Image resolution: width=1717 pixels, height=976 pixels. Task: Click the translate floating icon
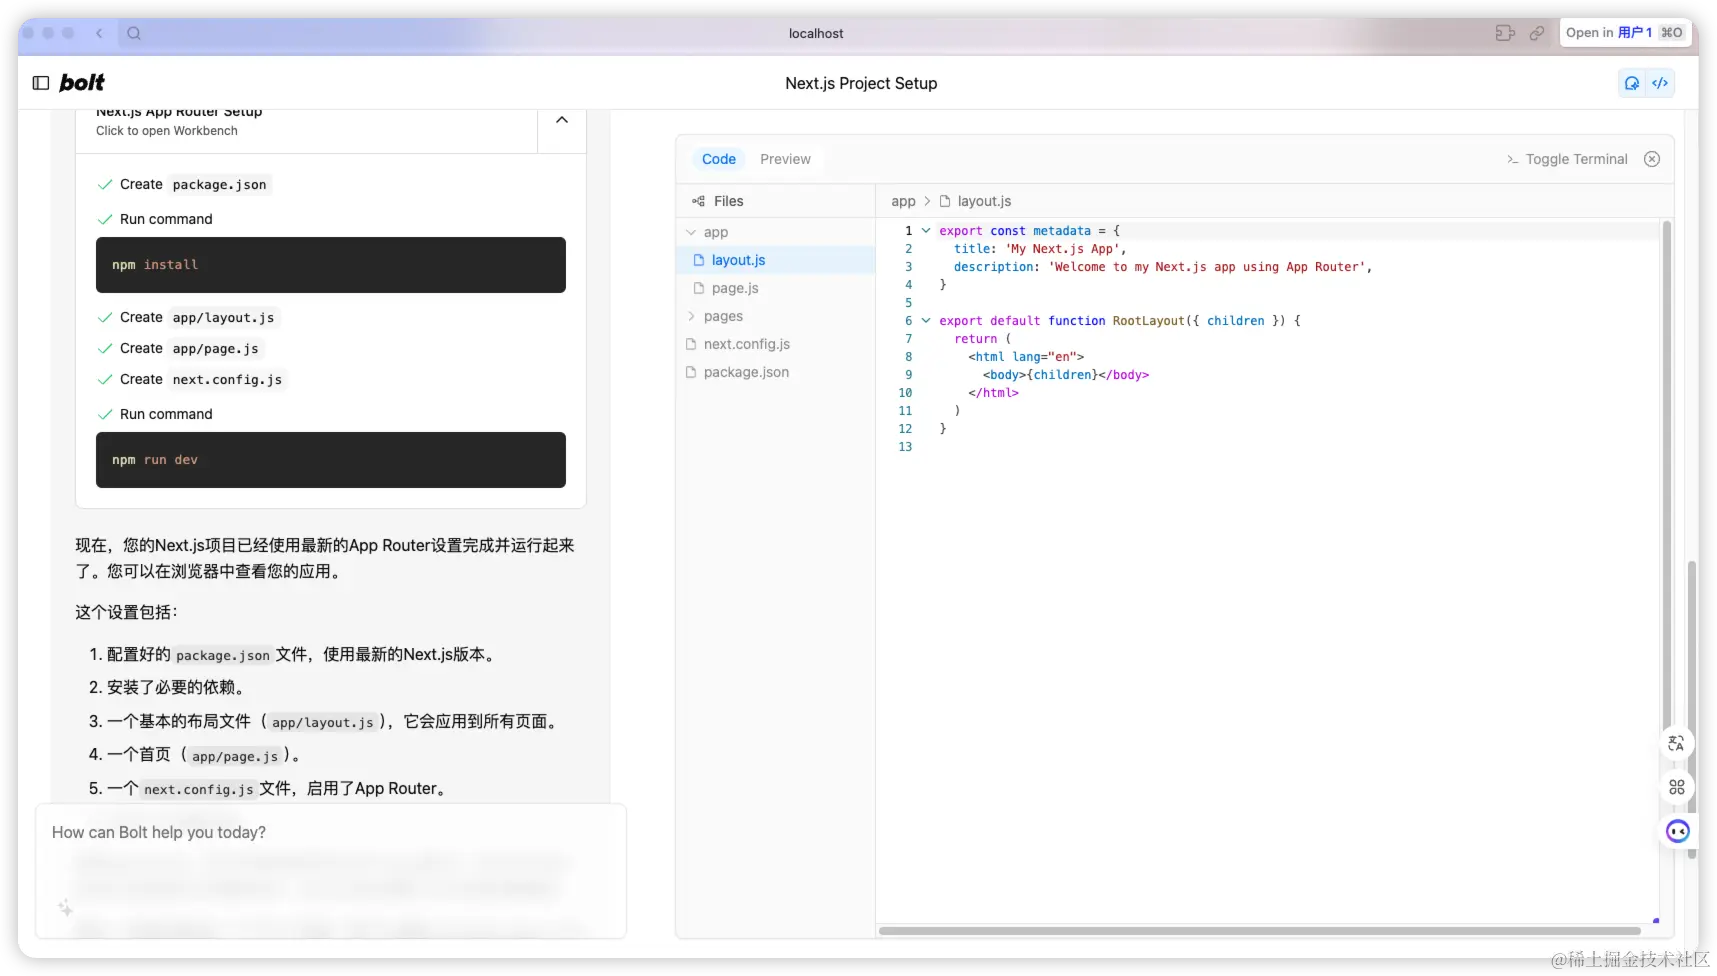(x=1676, y=743)
